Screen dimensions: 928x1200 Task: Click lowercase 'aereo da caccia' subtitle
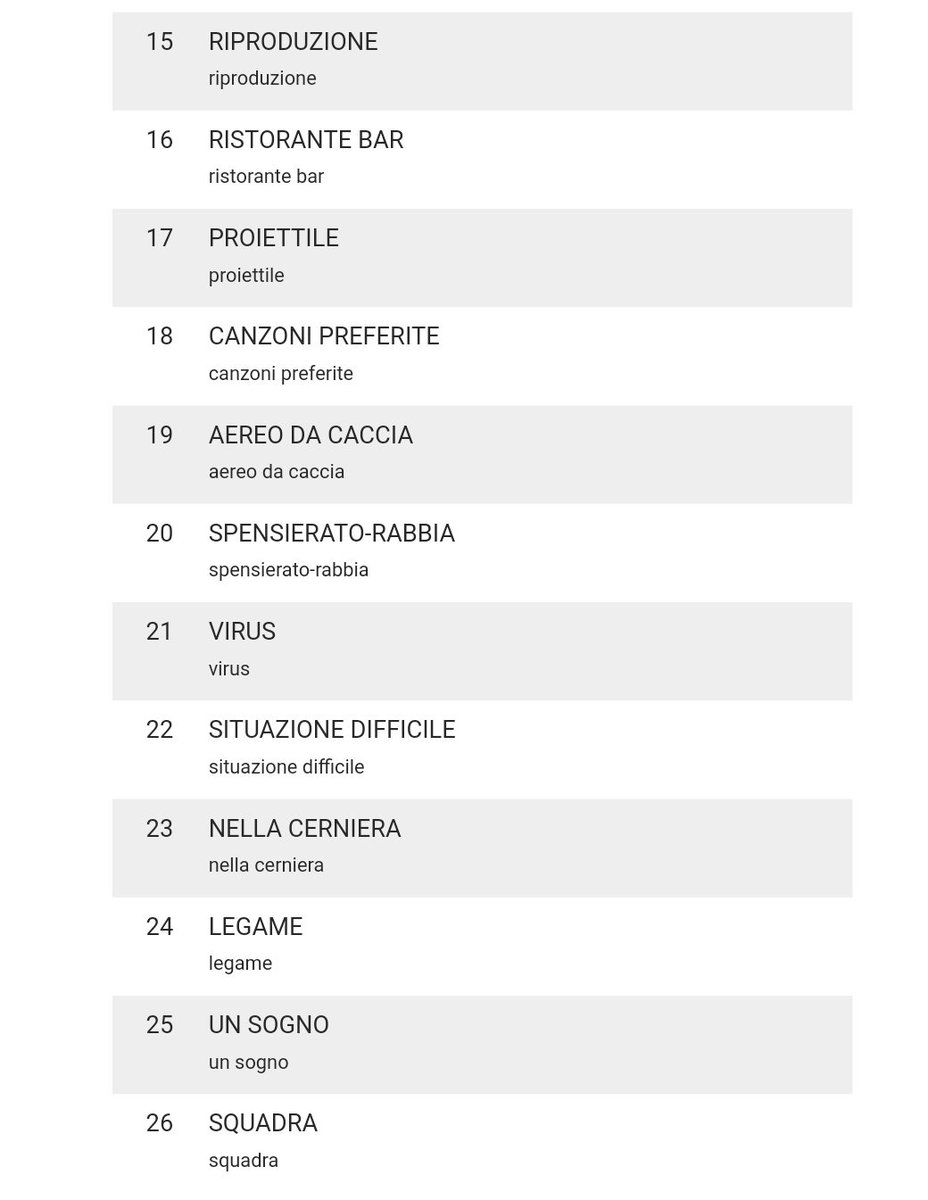[x=277, y=471]
